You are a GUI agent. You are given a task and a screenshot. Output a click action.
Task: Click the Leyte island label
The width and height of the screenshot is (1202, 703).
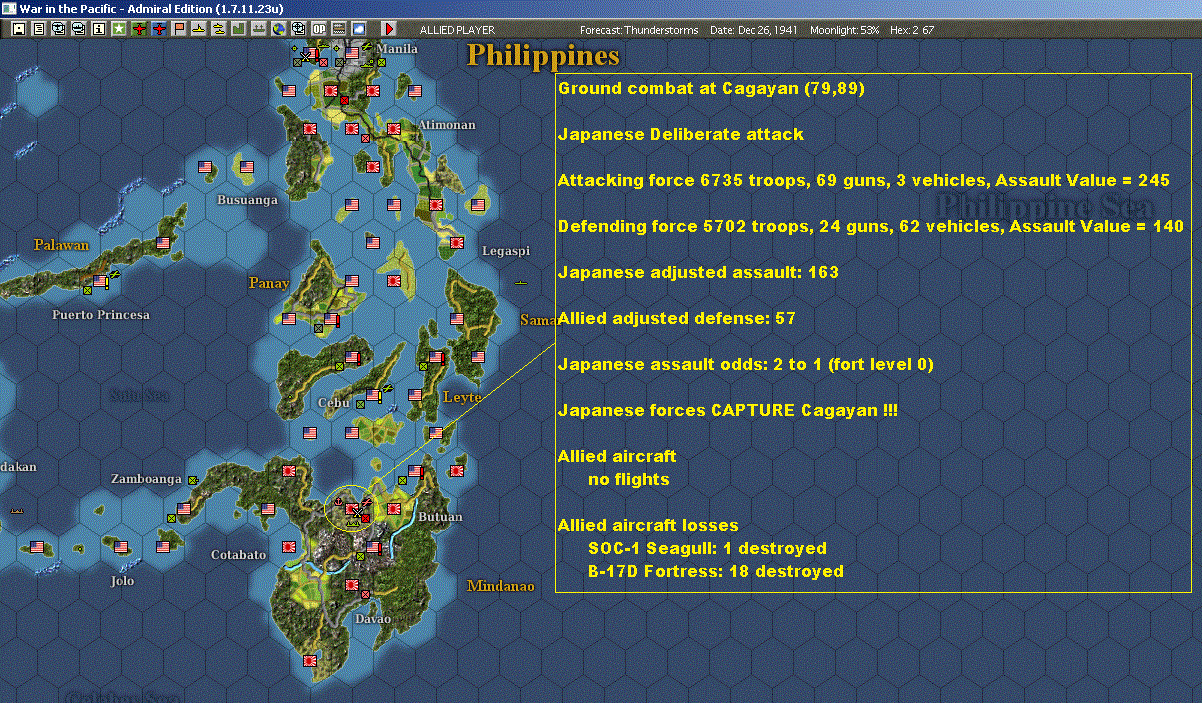click(462, 397)
